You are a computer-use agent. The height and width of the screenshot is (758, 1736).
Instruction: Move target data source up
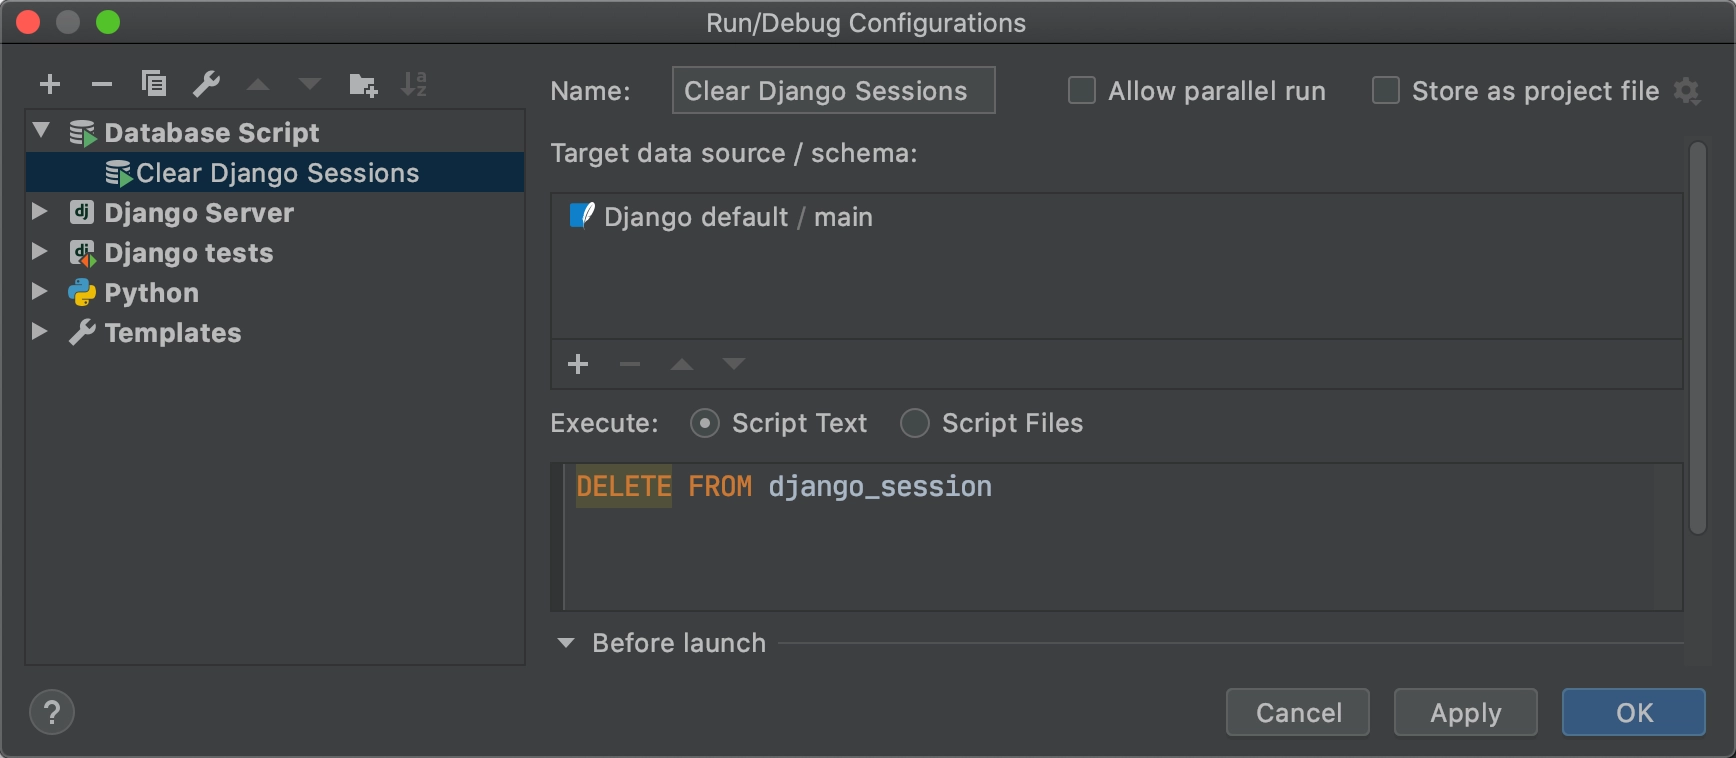[682, 364]
